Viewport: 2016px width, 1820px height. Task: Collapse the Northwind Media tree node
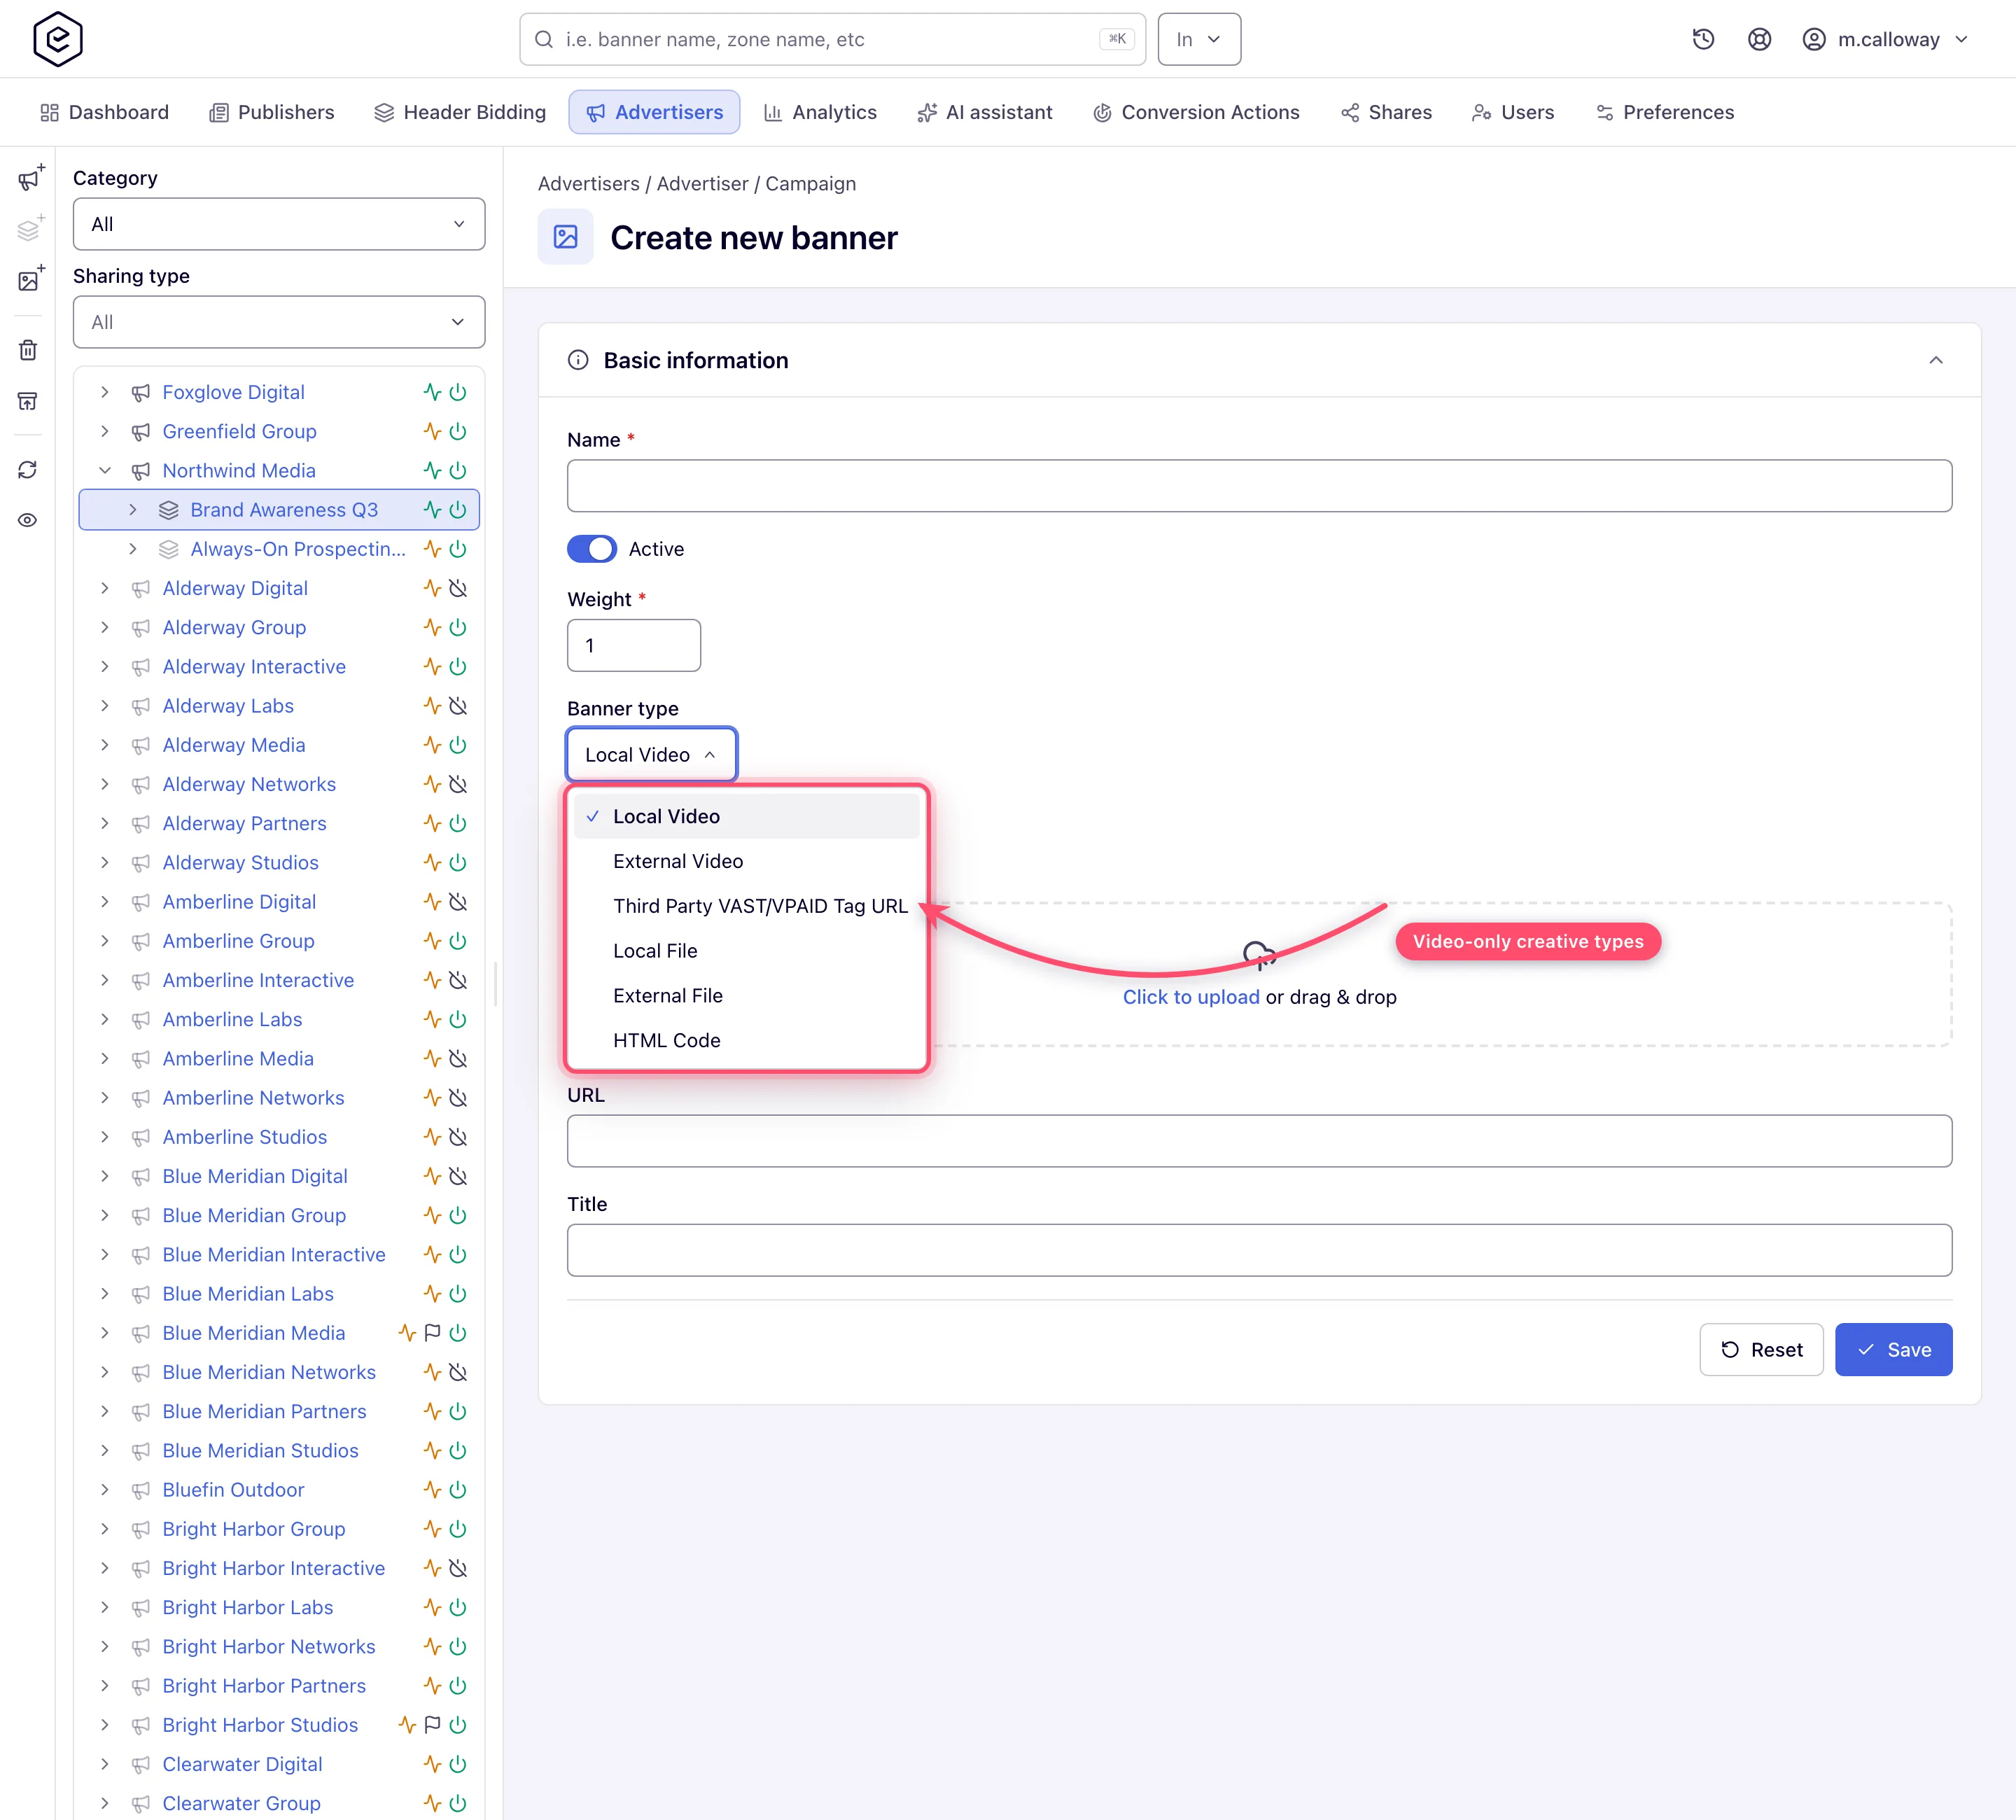tap(105, 471)
